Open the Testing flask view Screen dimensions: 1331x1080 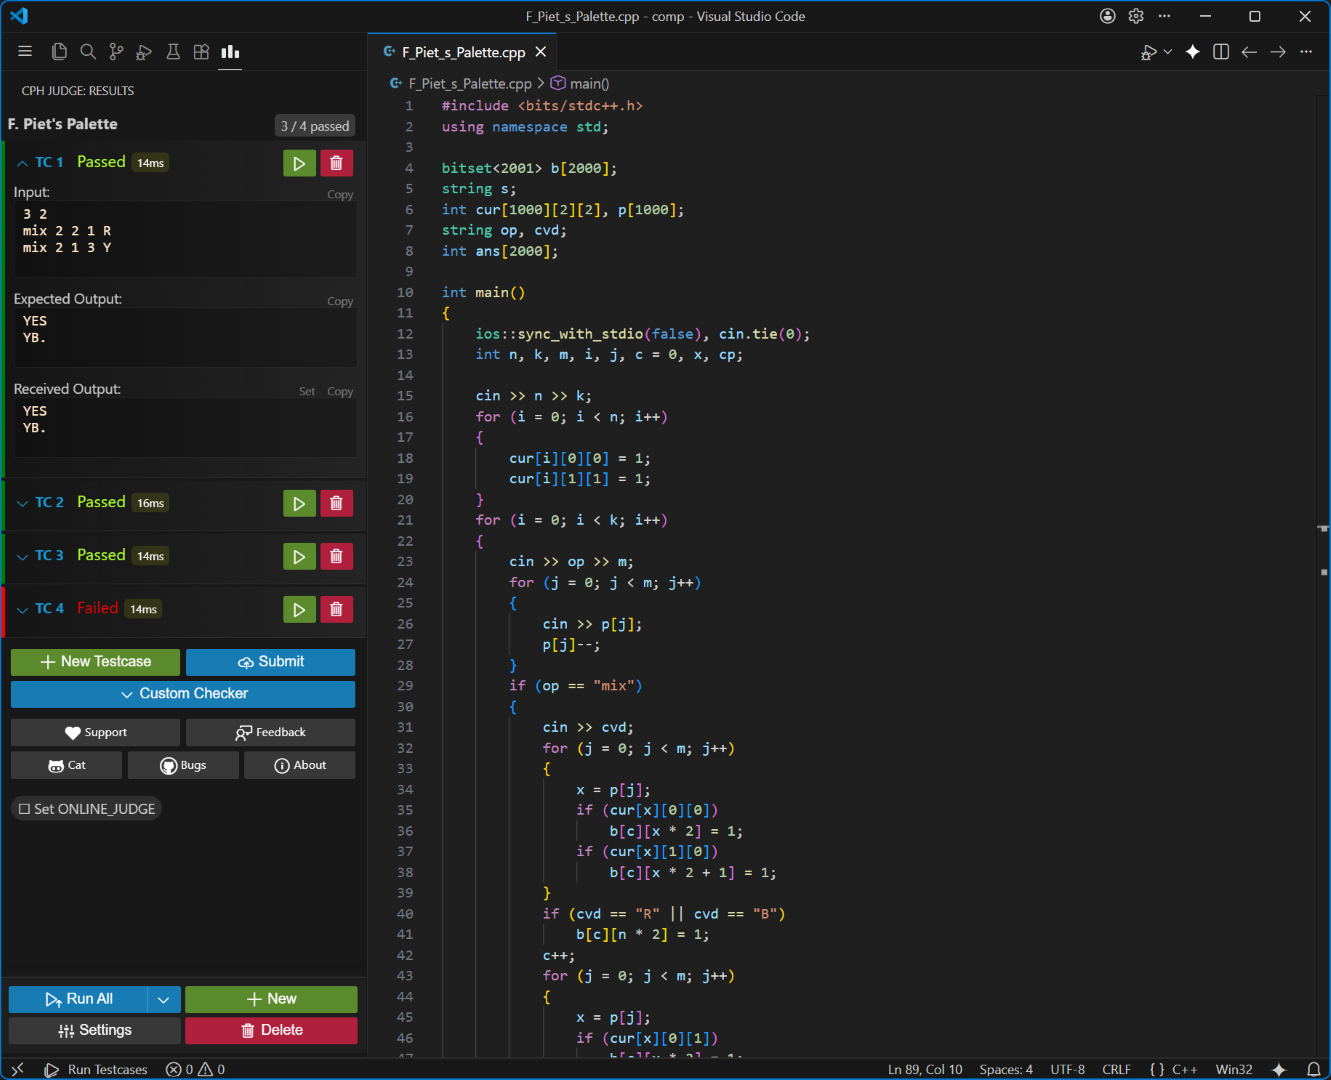tap(173, 52)
